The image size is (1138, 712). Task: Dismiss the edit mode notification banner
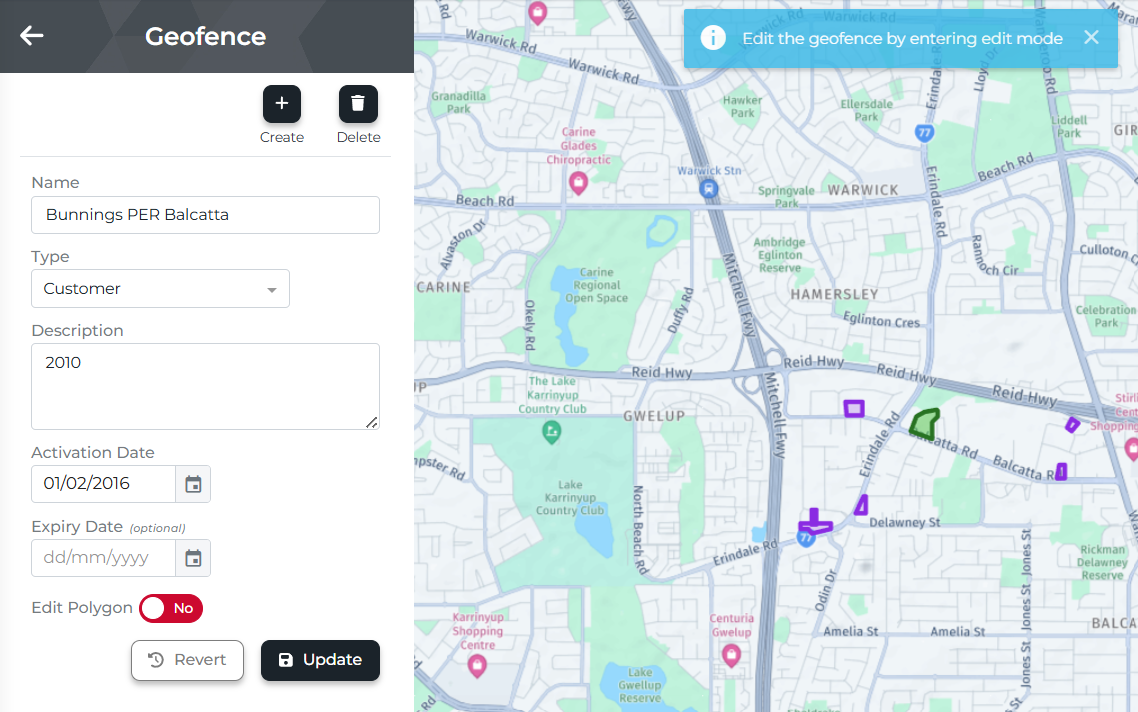click(1091, 38)
